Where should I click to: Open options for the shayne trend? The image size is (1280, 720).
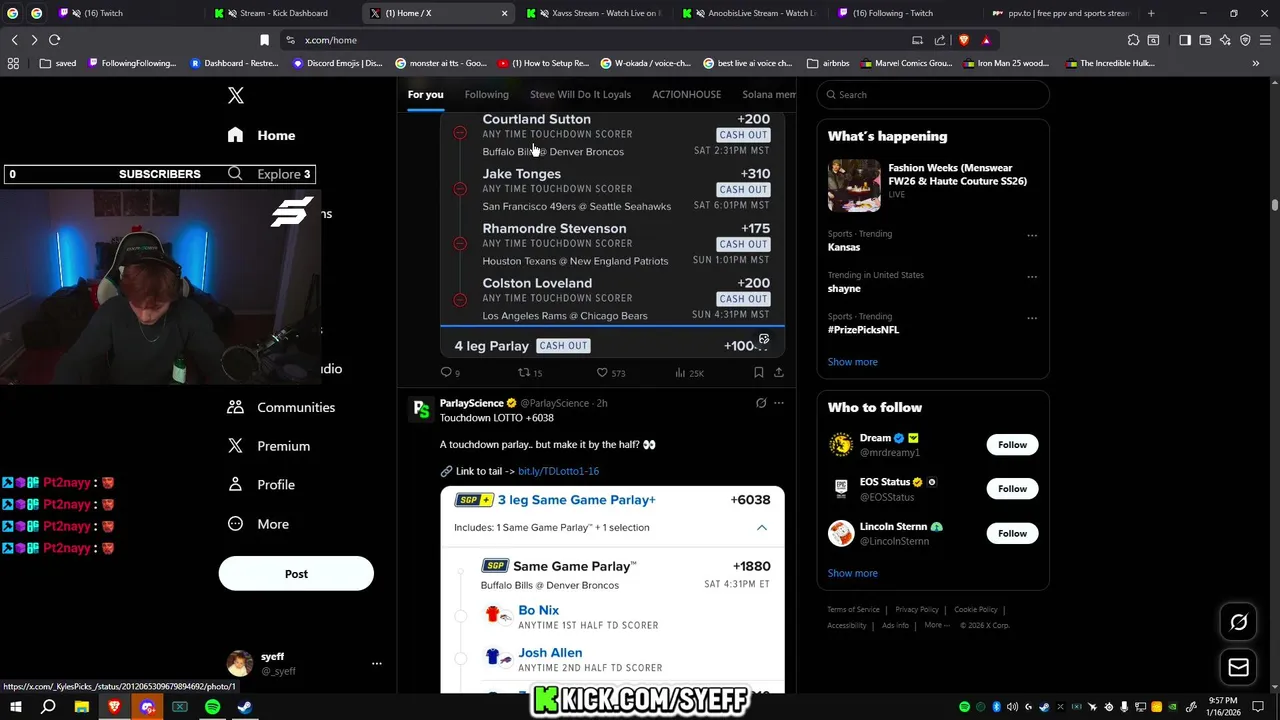(x=1032, y=277)
